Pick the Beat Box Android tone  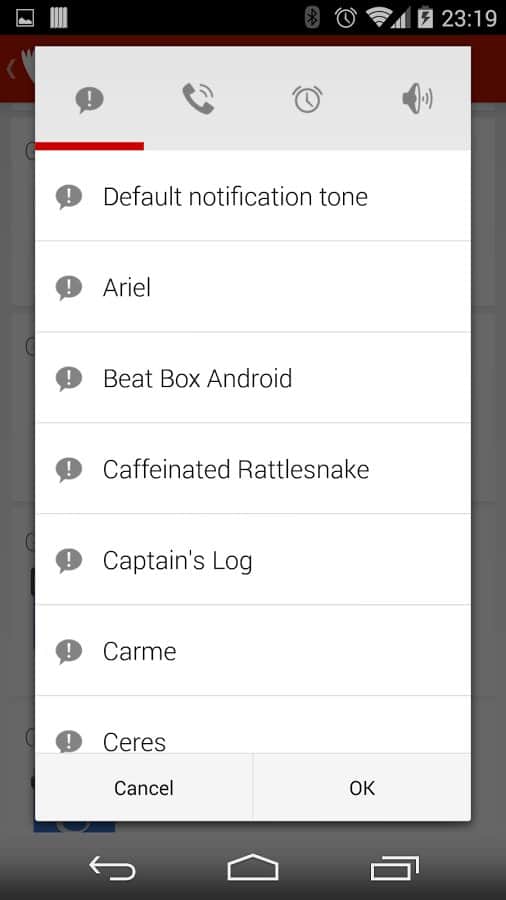(253, 378)
